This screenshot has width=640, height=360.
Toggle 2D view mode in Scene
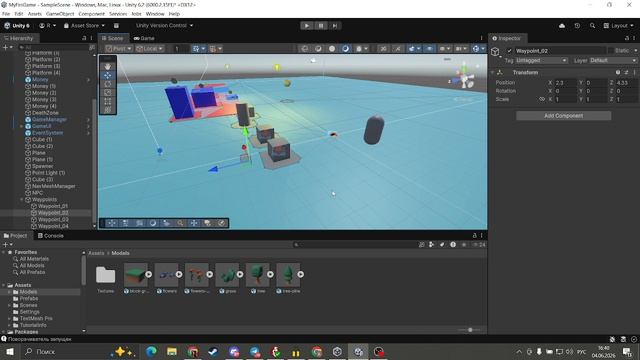[x=383, y=49]
